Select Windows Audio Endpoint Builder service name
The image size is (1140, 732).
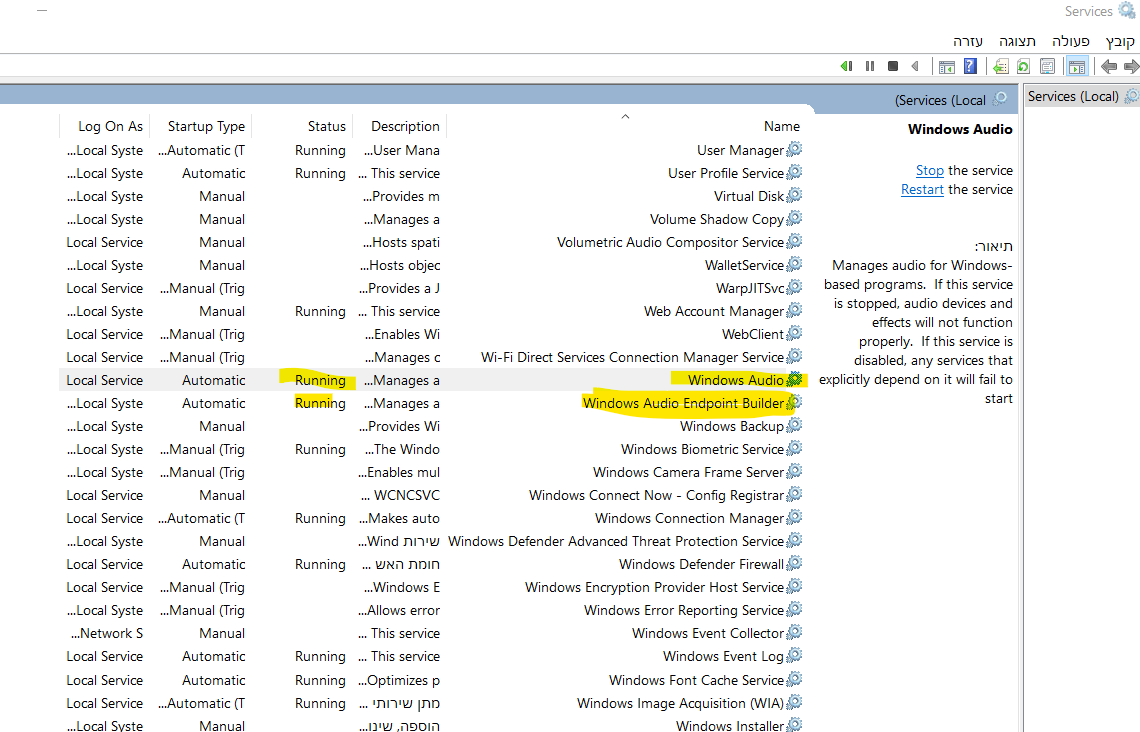pos(683,403)
